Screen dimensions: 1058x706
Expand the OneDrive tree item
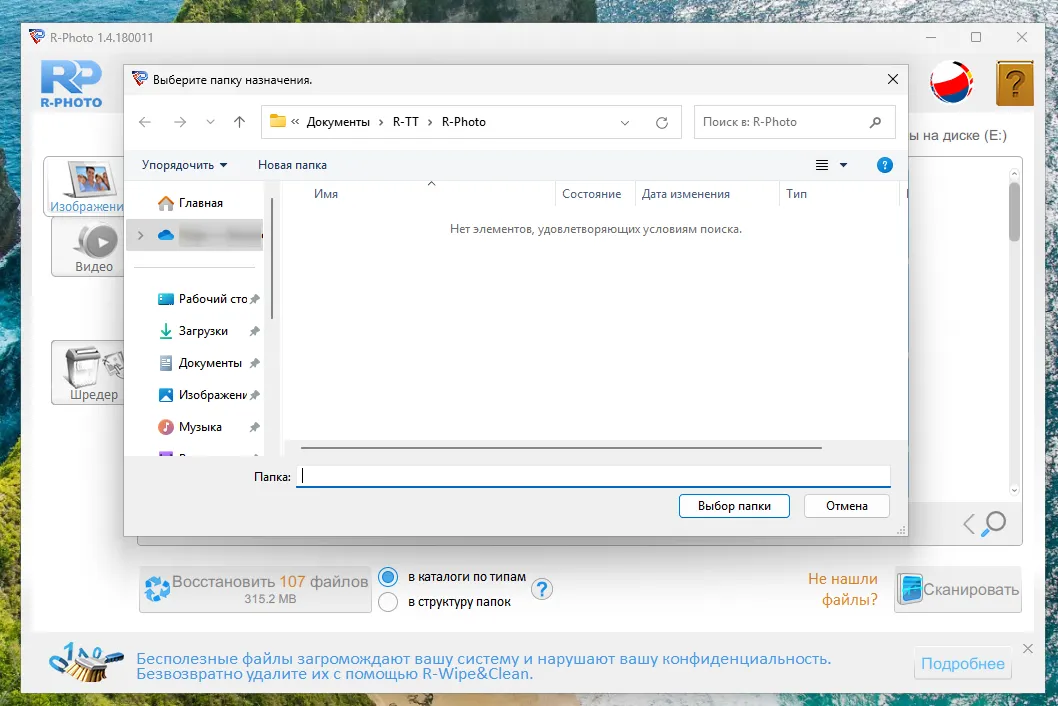140,235
